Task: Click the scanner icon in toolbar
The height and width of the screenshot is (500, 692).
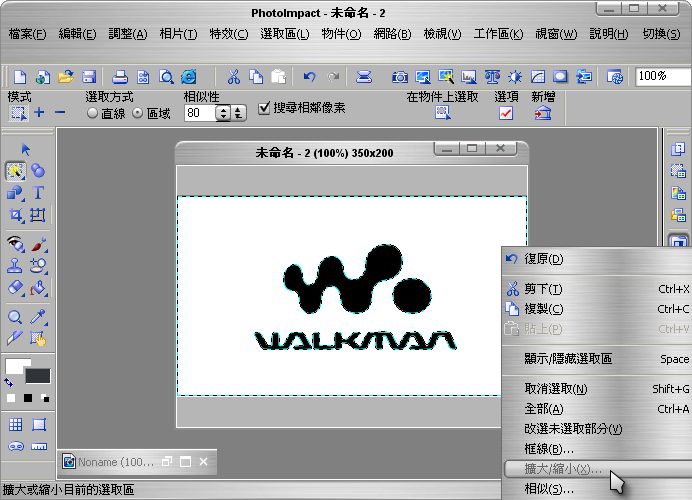Action: coord(364,77)
